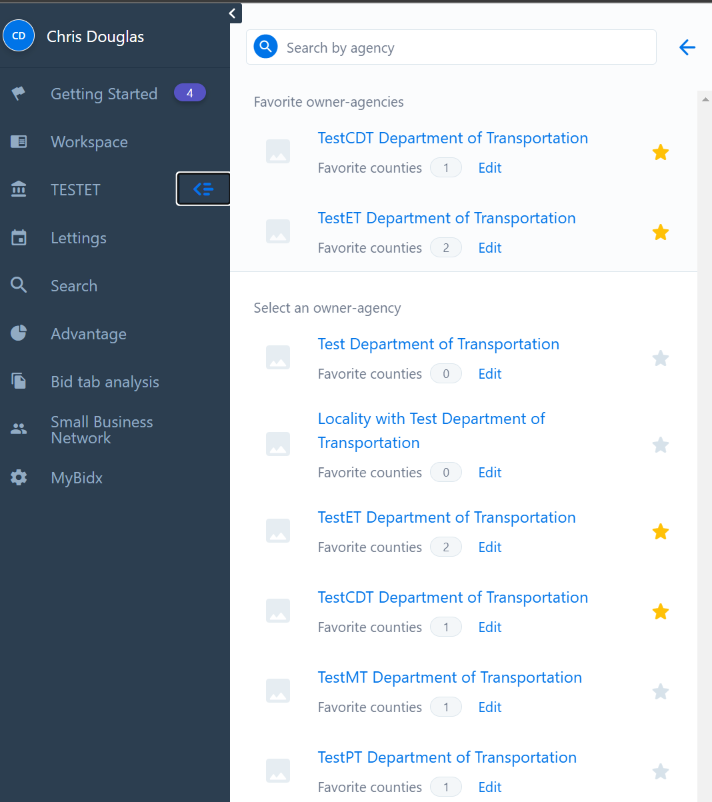Open the Chris Douglas user profile menu

pos(95,37)
